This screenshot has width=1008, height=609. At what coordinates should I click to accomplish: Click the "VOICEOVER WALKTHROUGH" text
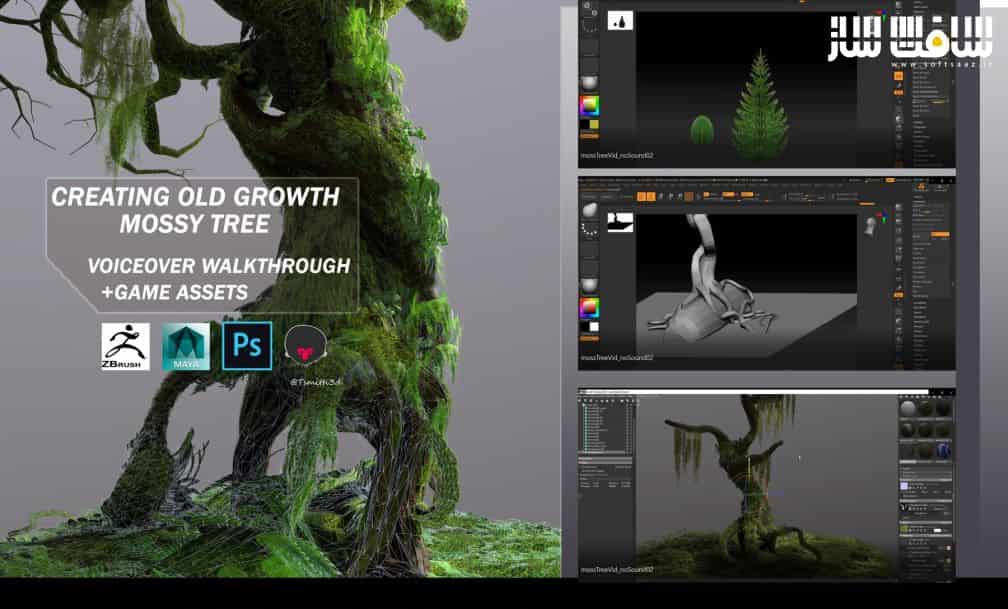(219, 266)
